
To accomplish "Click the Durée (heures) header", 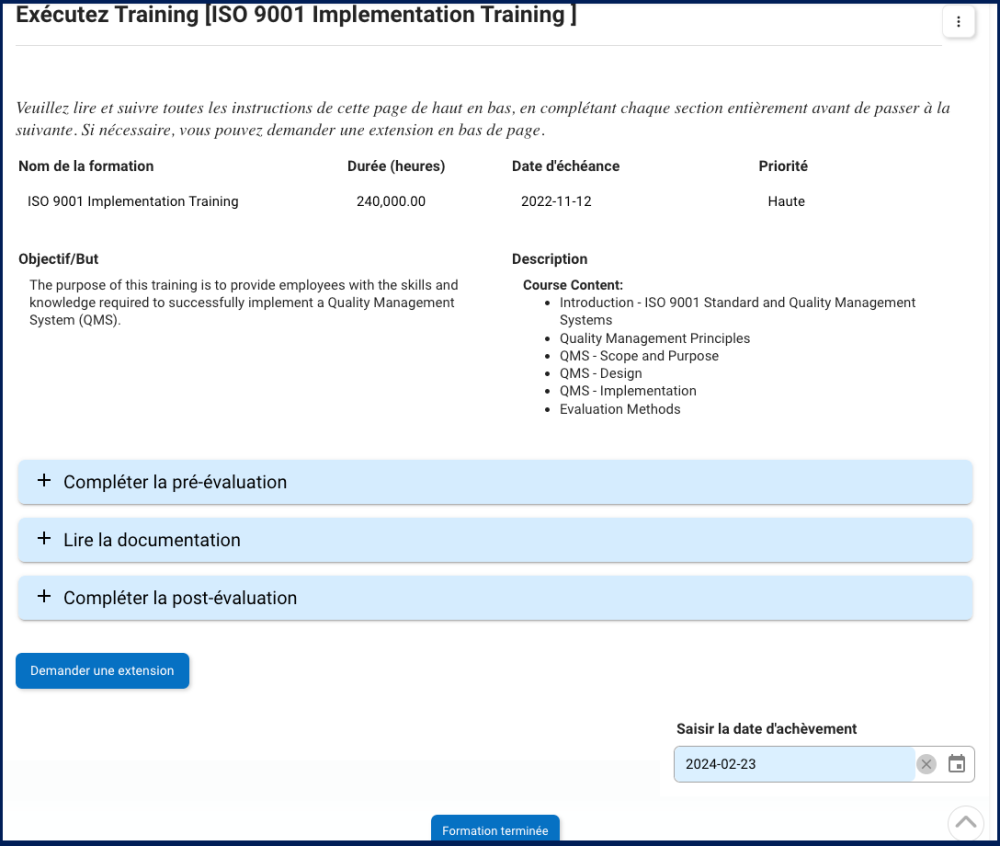I will [396, 166].
